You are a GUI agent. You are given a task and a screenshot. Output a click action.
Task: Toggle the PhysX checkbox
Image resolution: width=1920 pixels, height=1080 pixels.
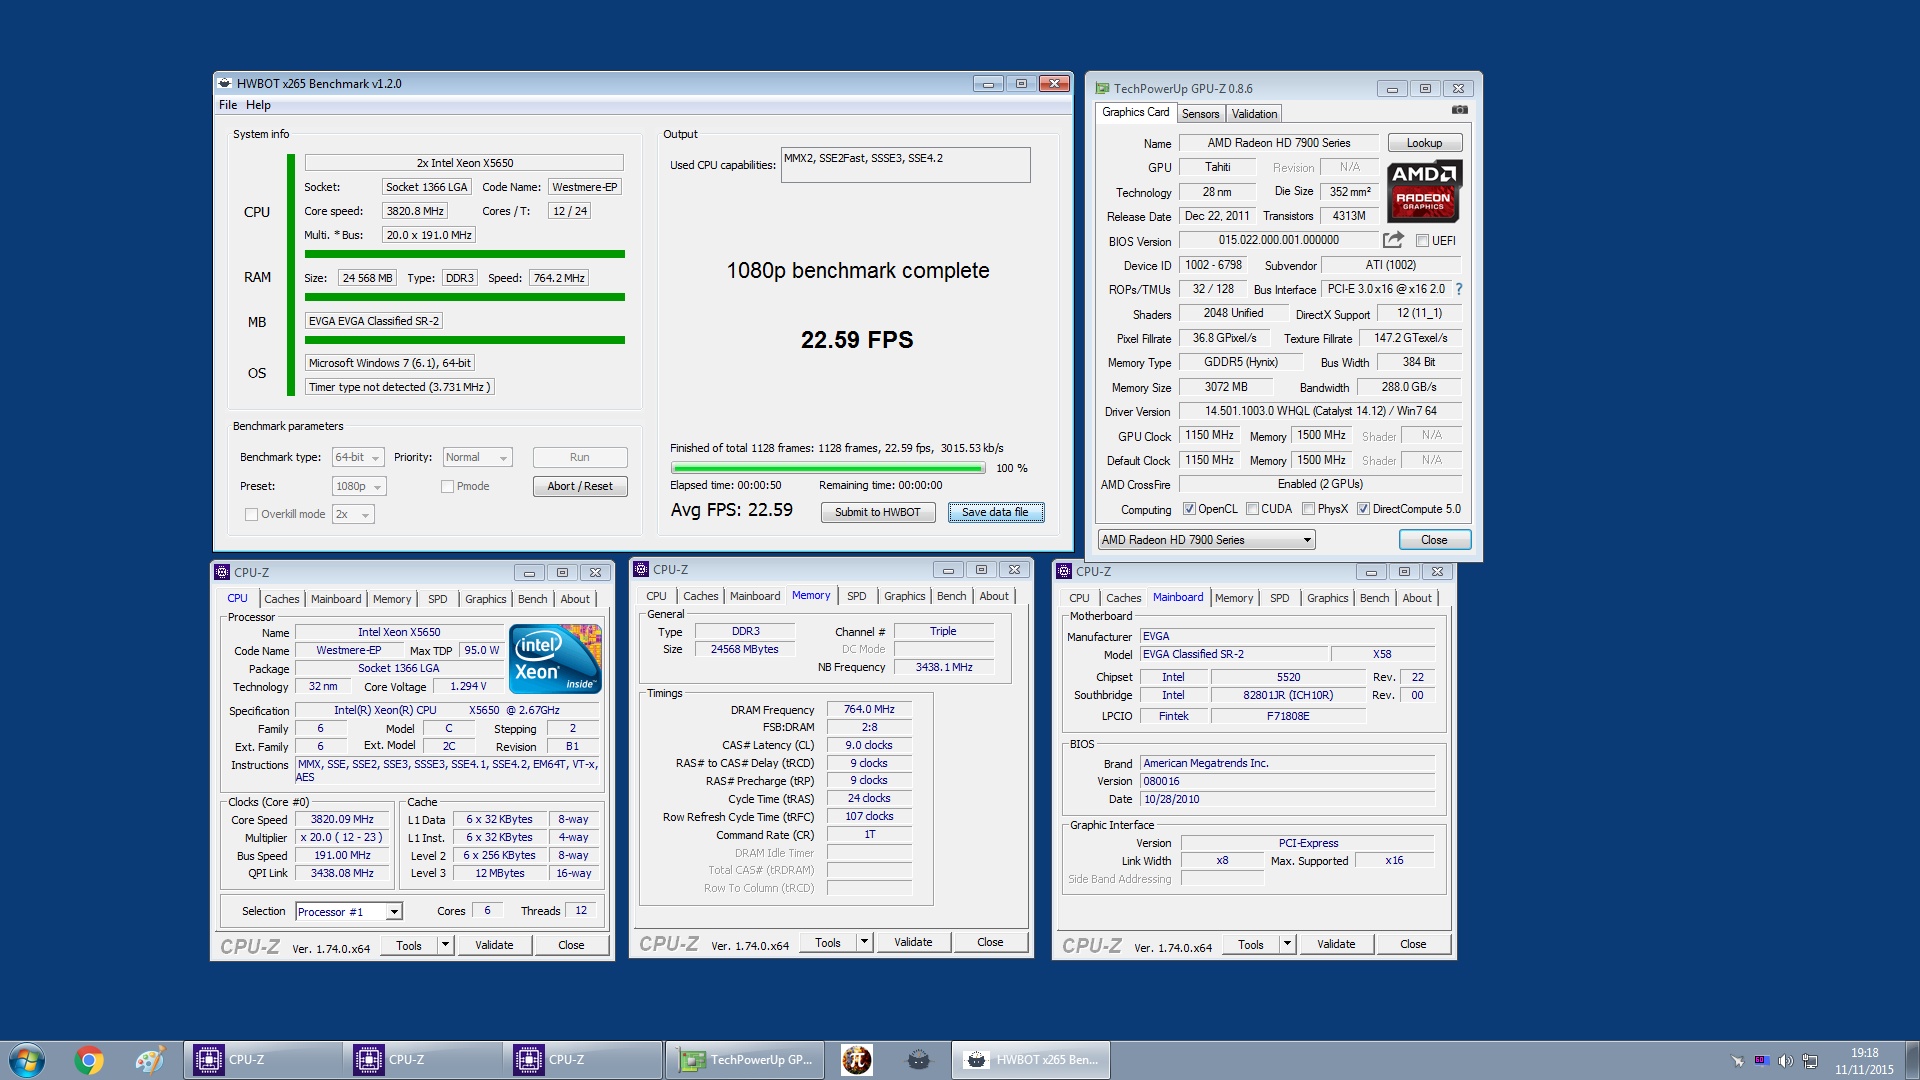coord(1308,509)
